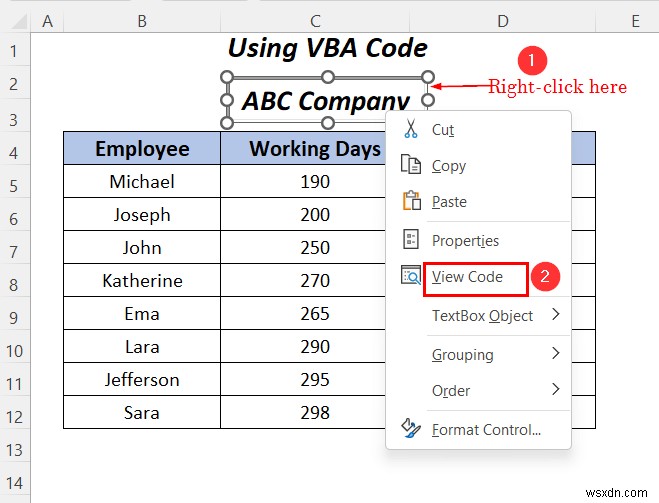This screenshot has width=659, height=503.
Task: Select the cell with value 298
Action: tap(303, 413)
